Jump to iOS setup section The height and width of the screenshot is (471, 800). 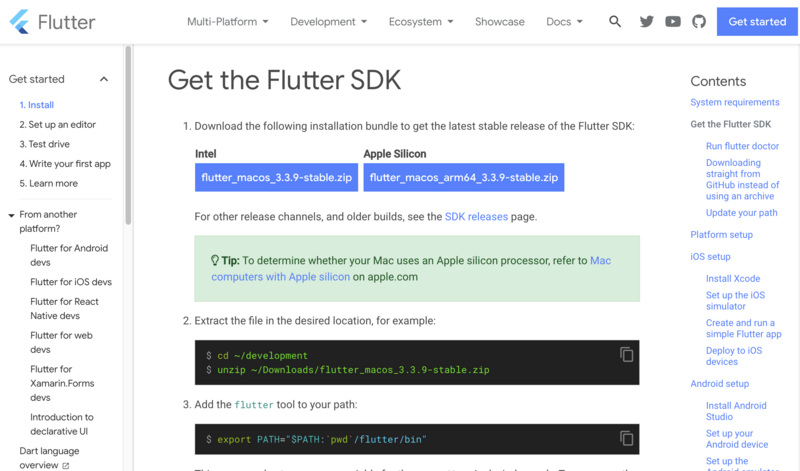pos(710,257)
